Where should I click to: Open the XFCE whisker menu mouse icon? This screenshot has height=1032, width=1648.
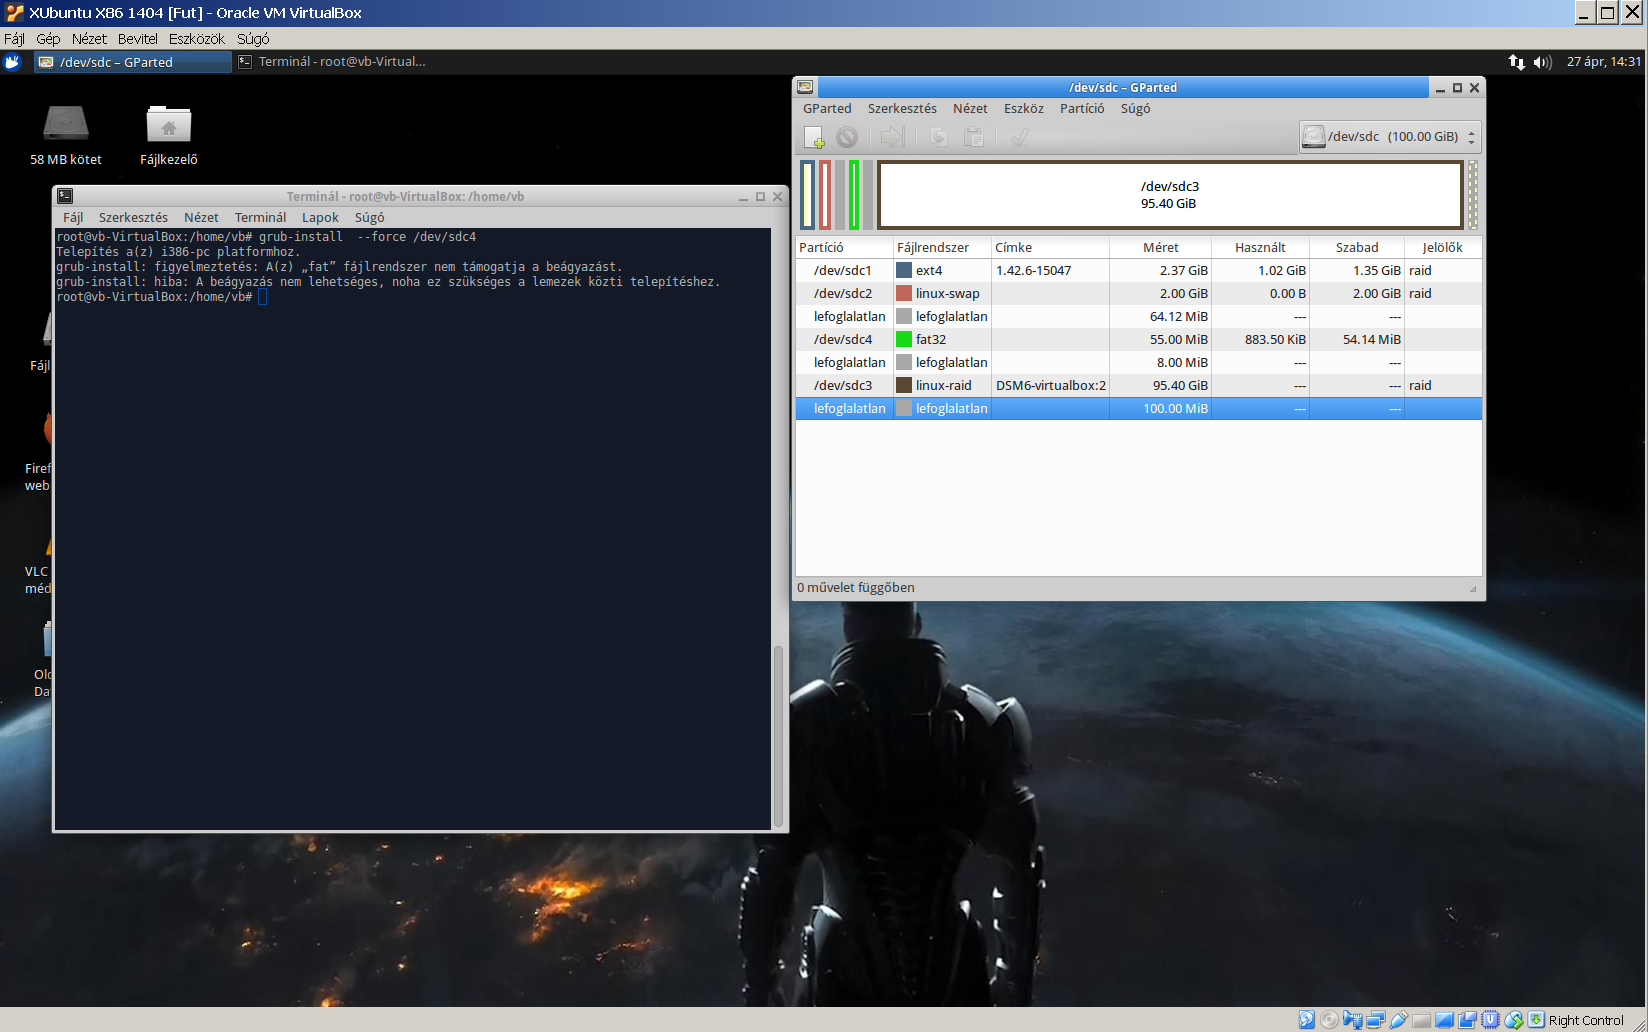[x=12, y=62]
